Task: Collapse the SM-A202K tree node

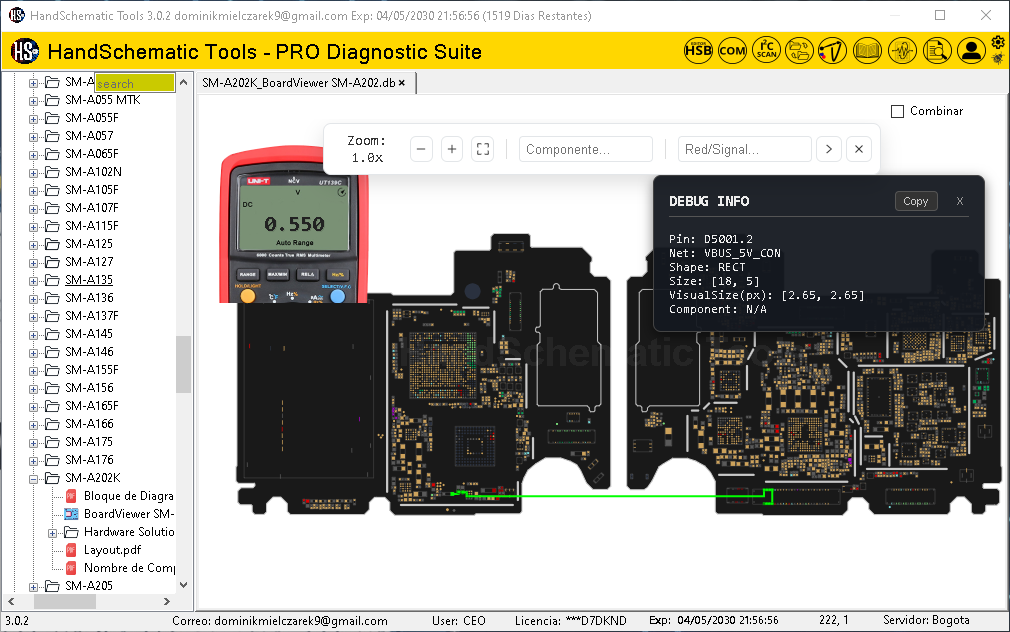Action: pyautogui.click(x=33, y=479)
